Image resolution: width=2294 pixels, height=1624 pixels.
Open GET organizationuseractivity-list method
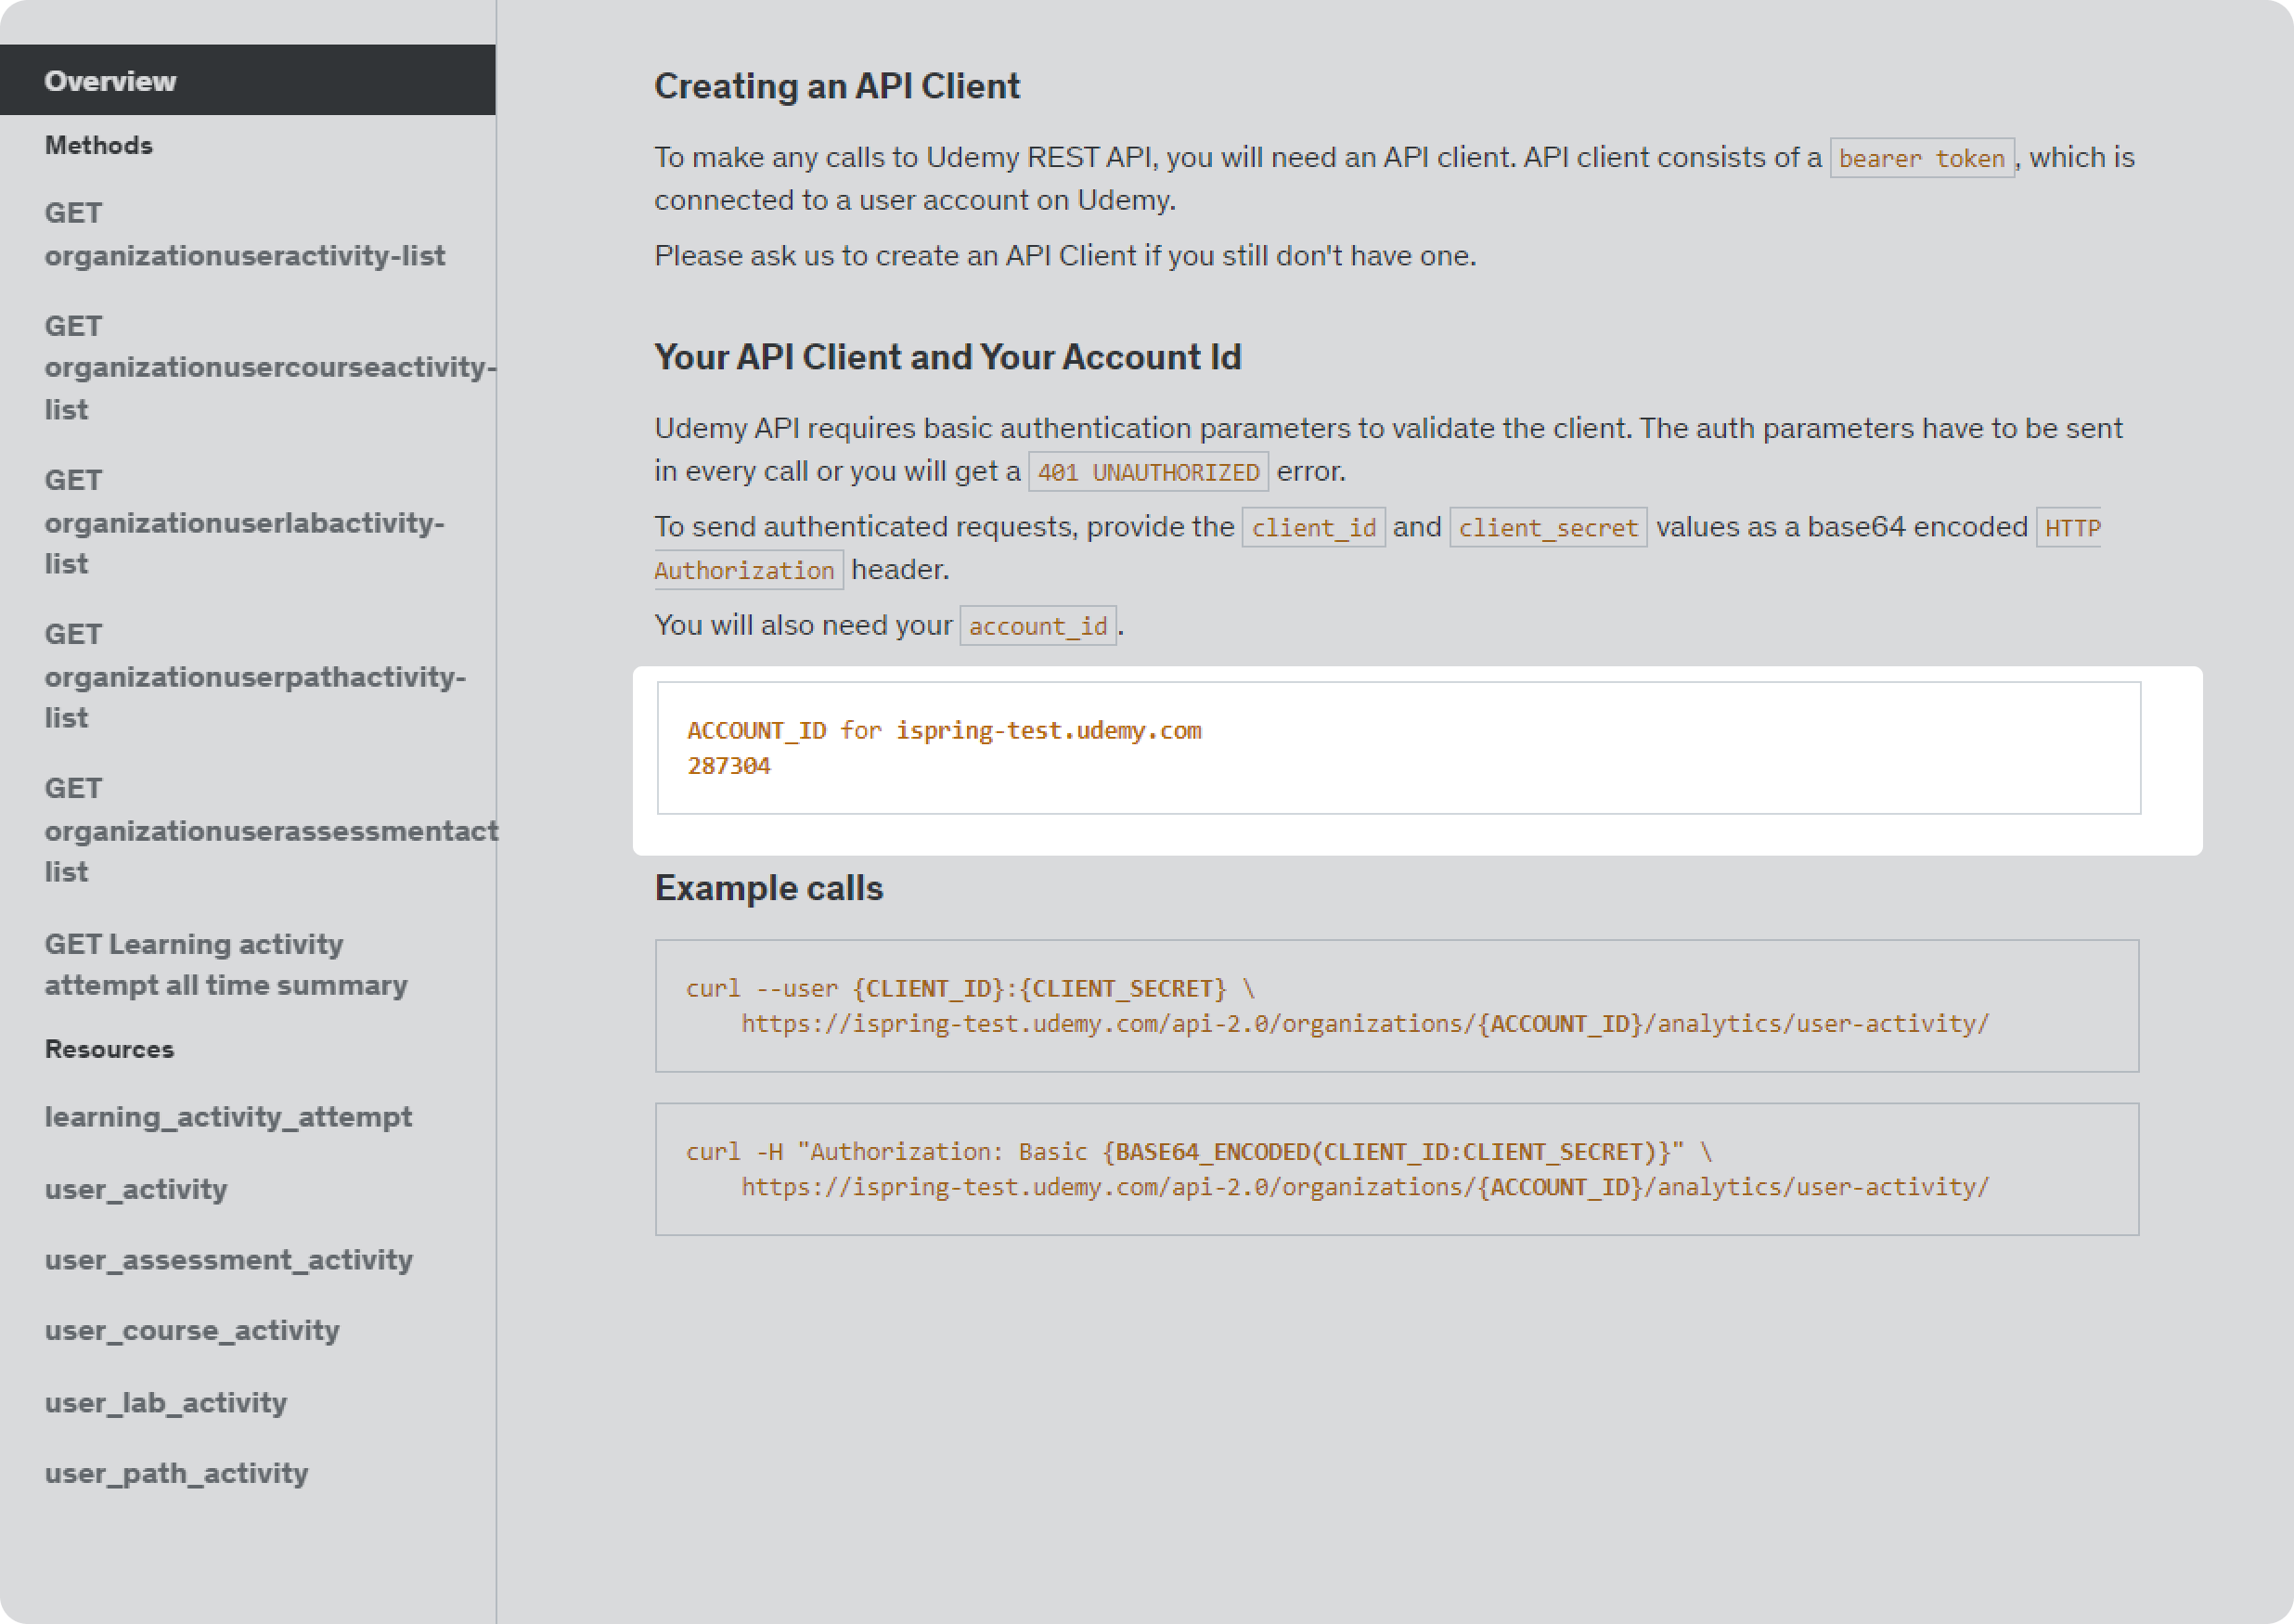[x=245, y=234]
